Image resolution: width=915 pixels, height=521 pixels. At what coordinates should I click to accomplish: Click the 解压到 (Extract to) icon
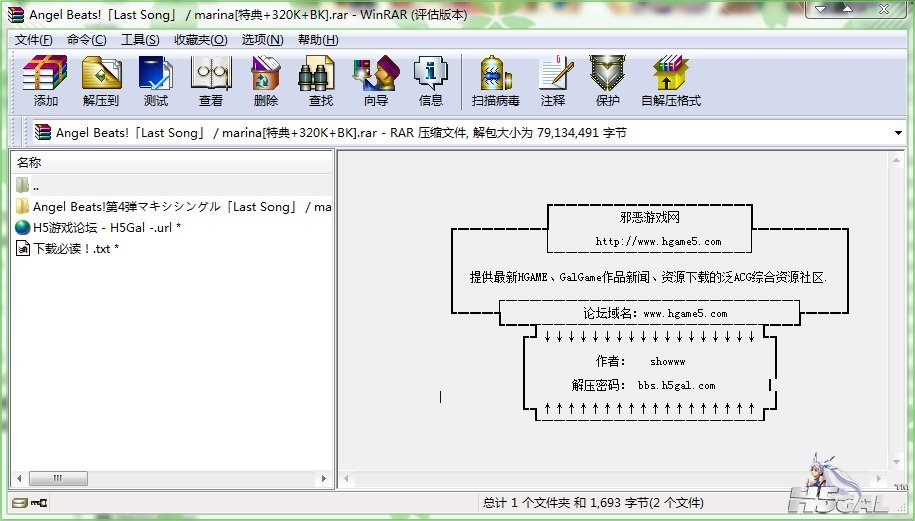(x=101, y=81)
